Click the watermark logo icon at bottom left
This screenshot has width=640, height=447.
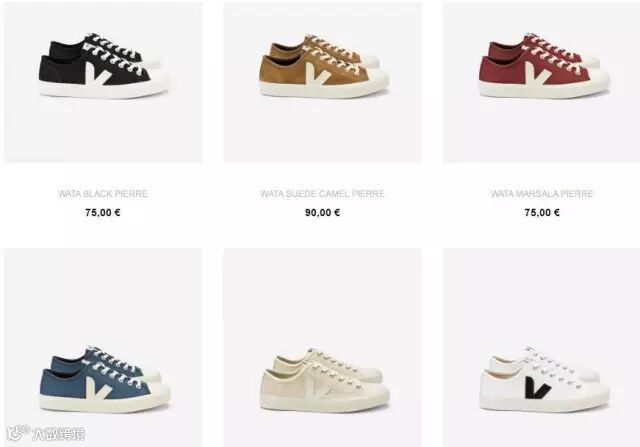18,433
